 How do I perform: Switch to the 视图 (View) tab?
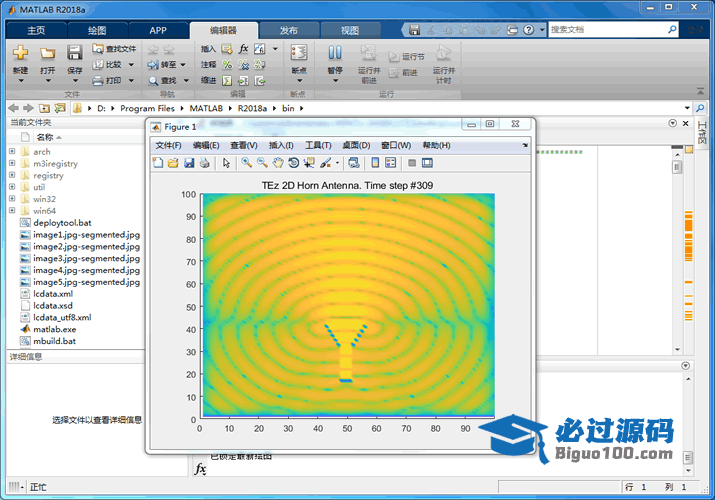[x=350, y=30]
